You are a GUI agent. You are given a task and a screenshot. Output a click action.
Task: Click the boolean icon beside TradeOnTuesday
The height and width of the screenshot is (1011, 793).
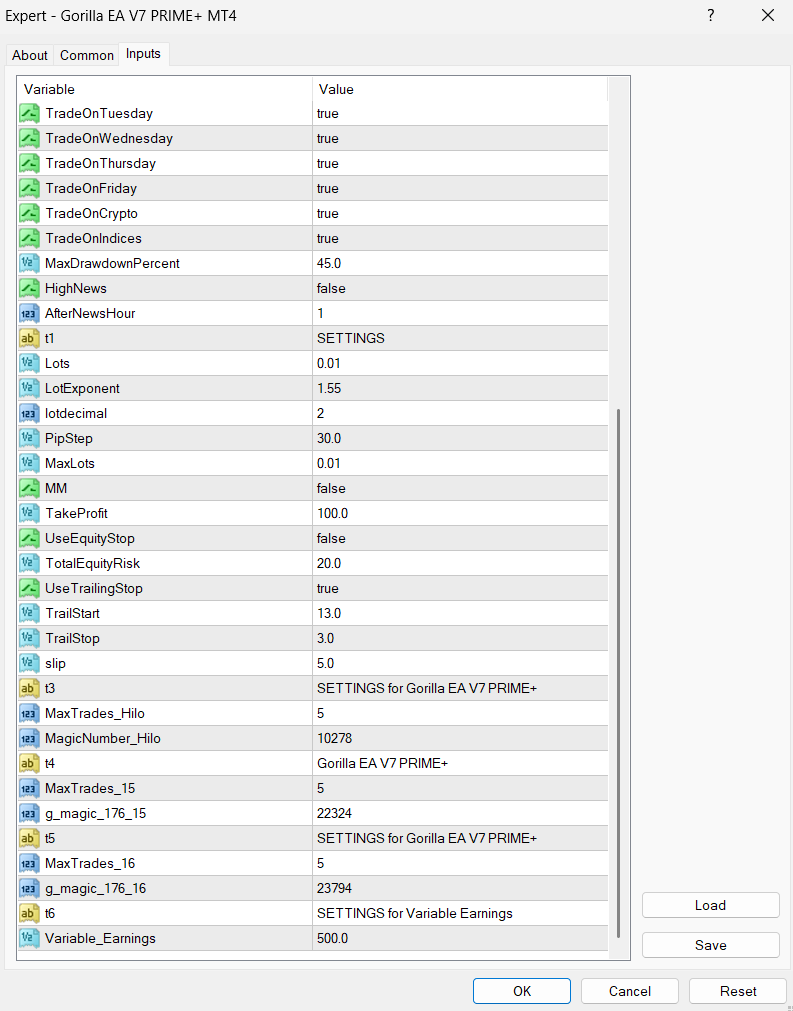(29, 114)
